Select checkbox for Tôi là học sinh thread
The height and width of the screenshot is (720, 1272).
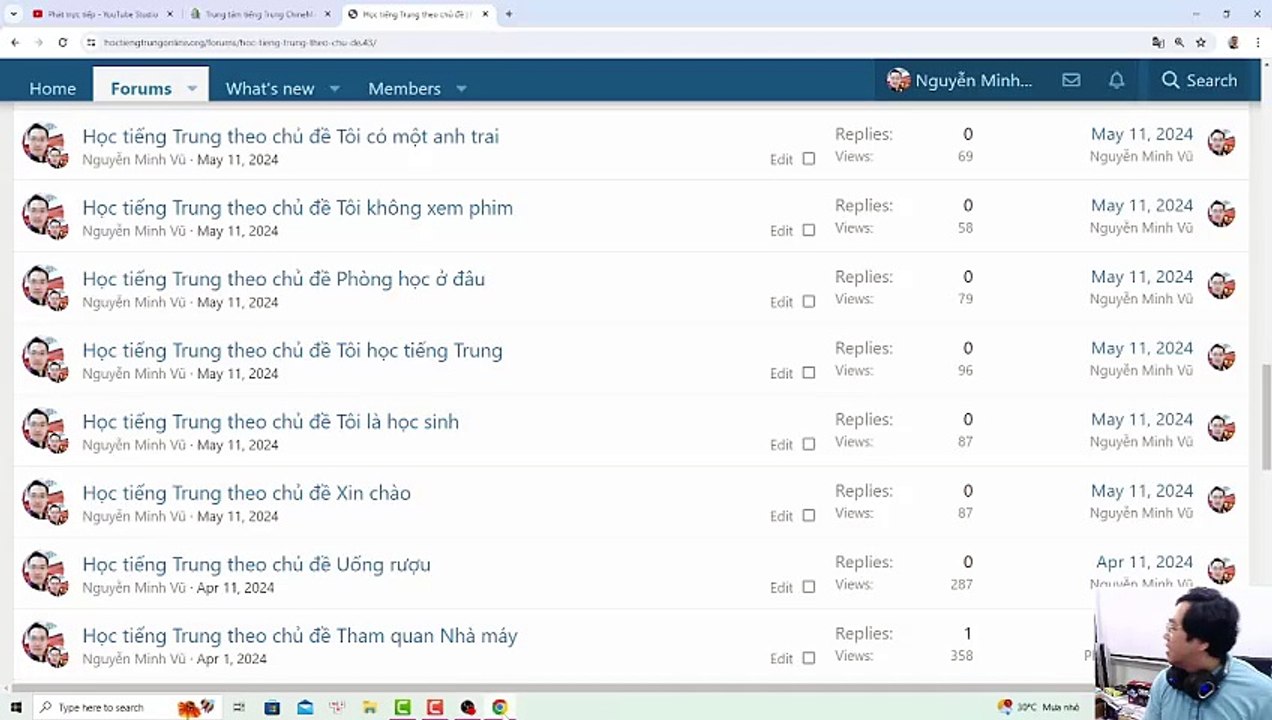coord(809,444)
